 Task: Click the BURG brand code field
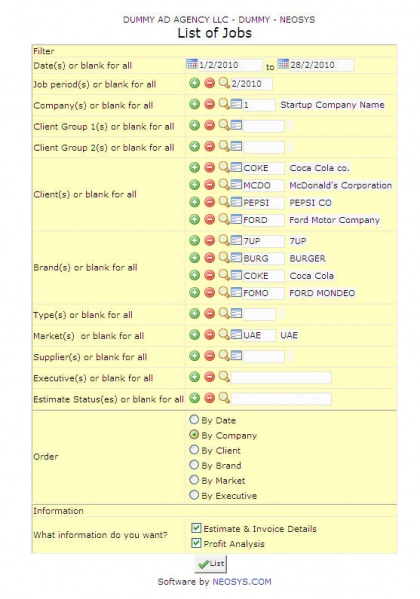(x=264, y=259)
